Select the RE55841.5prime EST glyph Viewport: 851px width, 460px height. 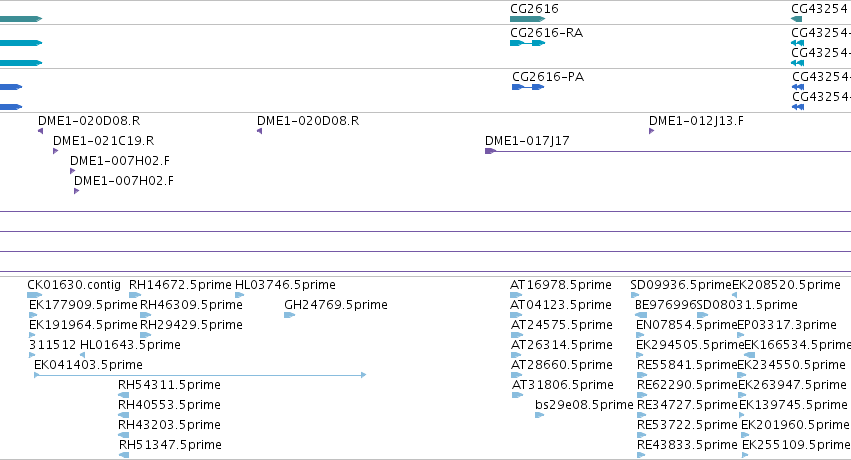pyautogui.click(x=642, y=375)
